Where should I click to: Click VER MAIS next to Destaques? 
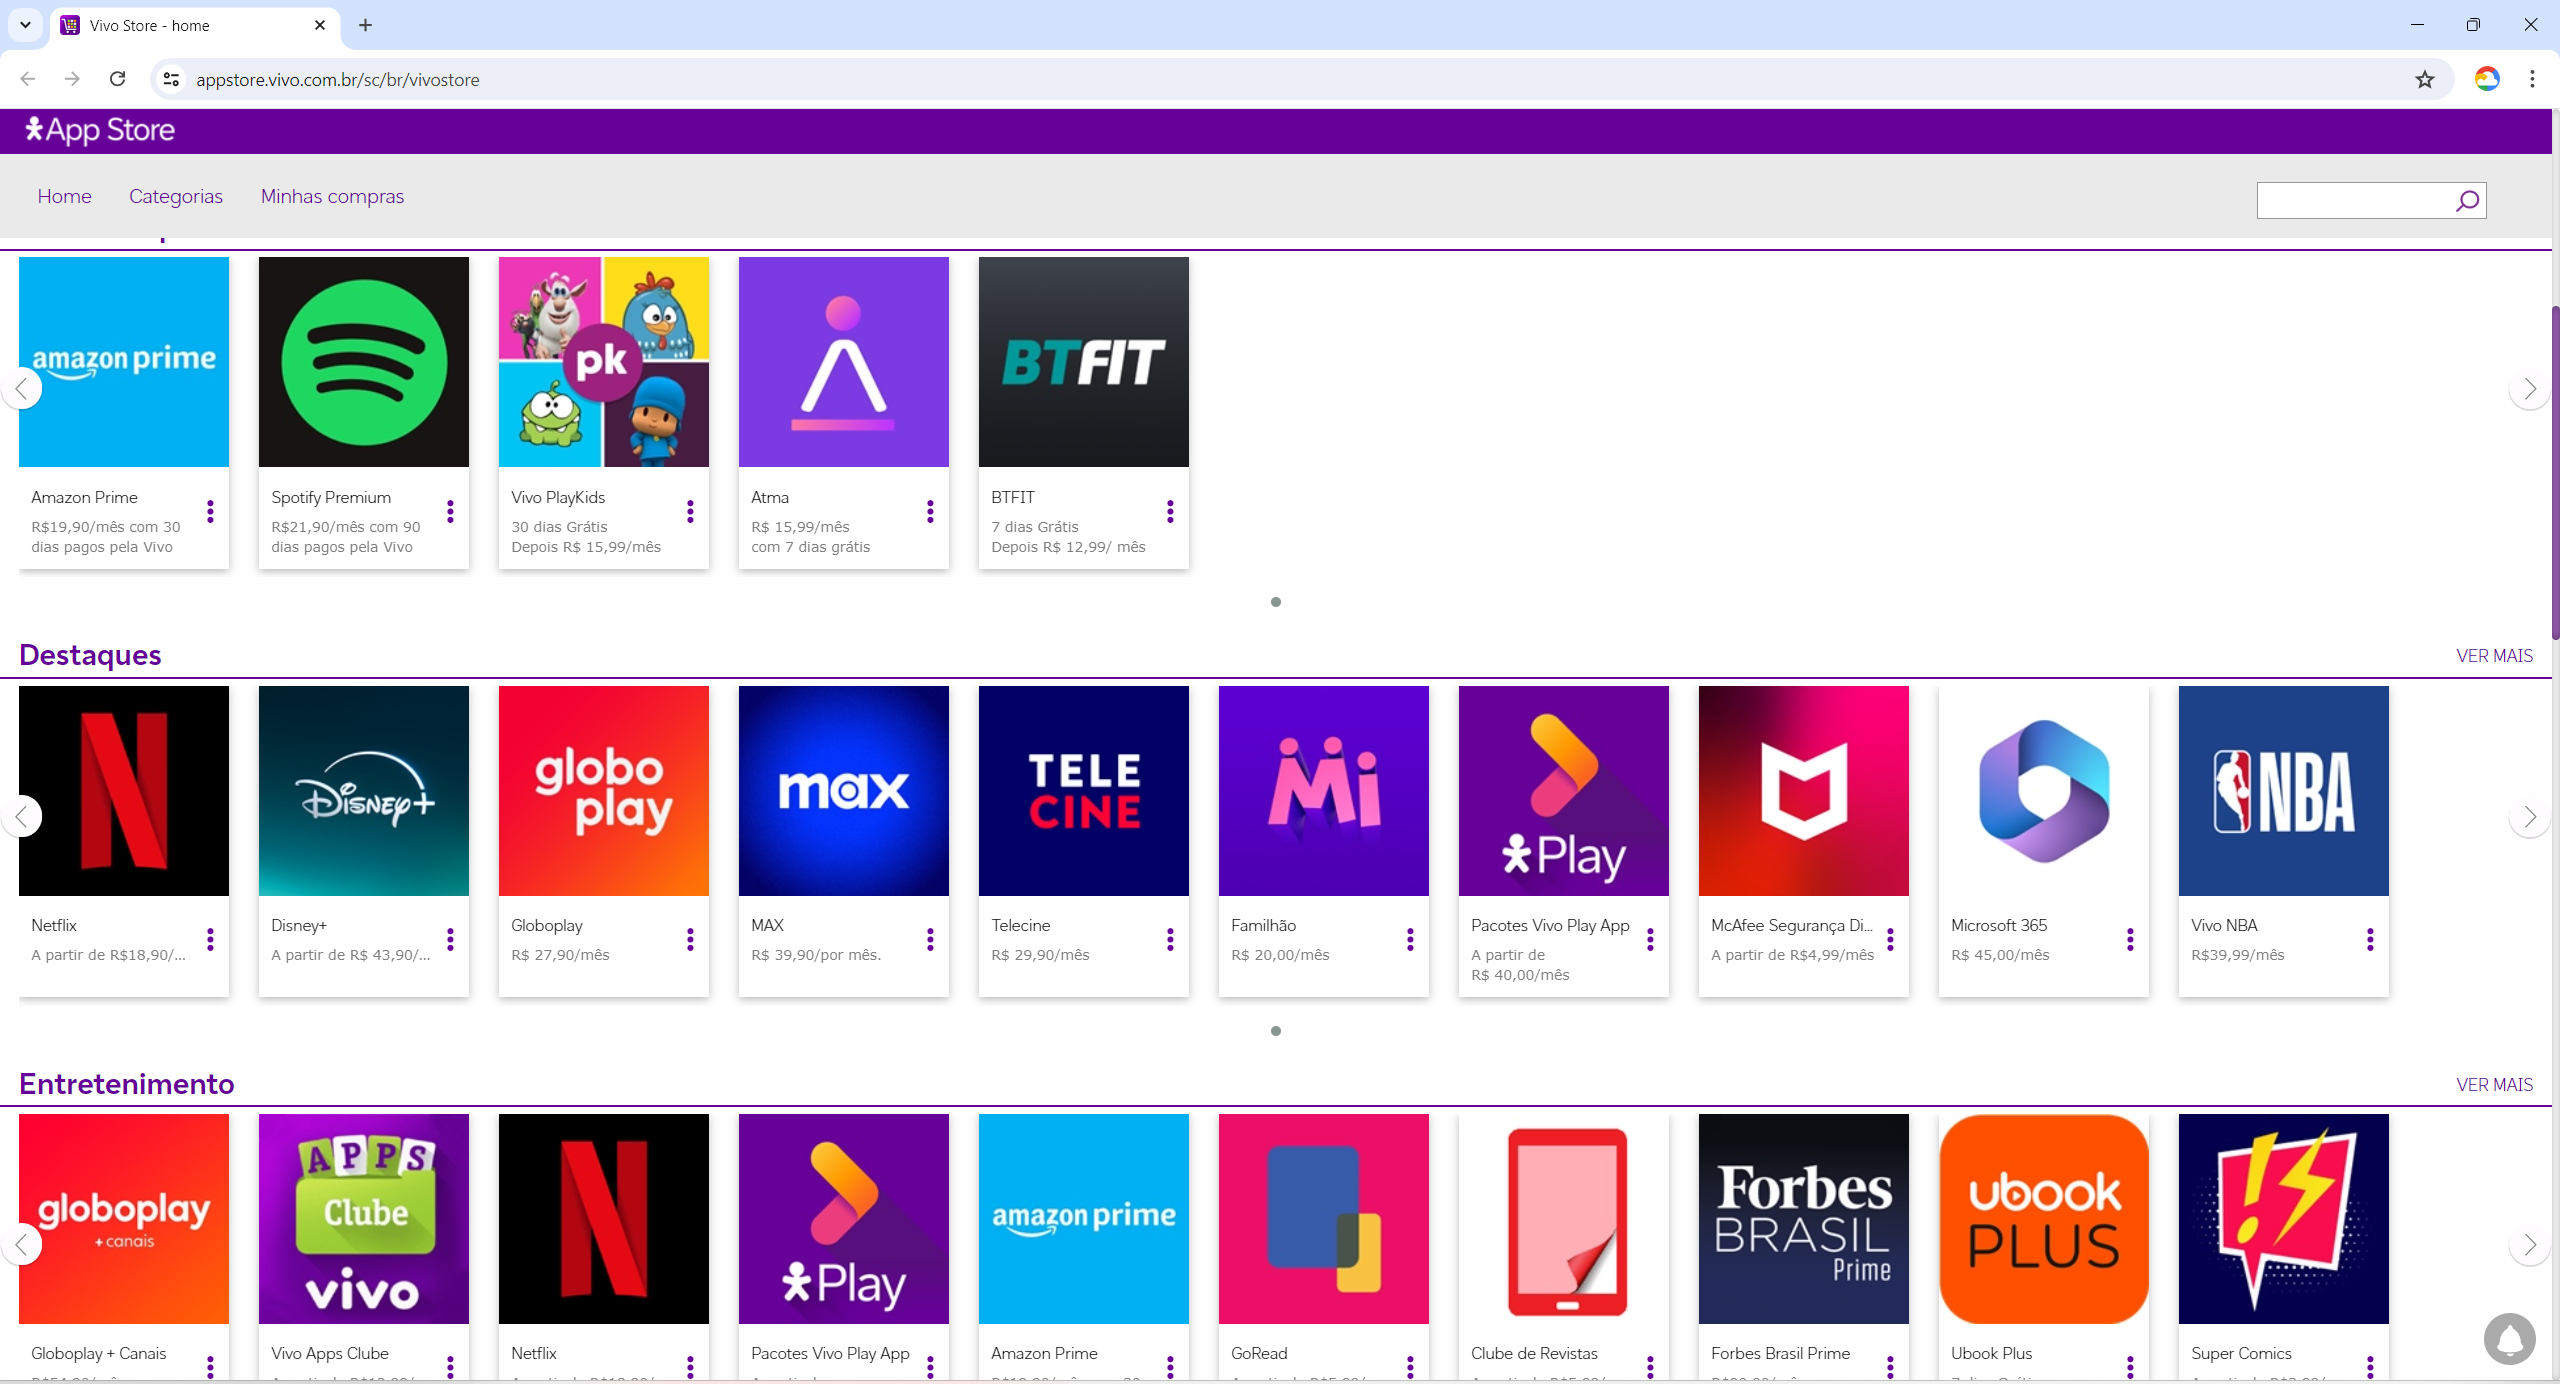[x=2494, y=656]
